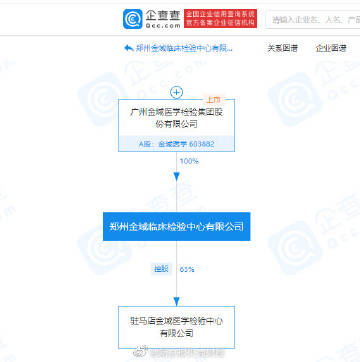Open the 郑州金域临床检验中心有限... header link

pos(184,48)
